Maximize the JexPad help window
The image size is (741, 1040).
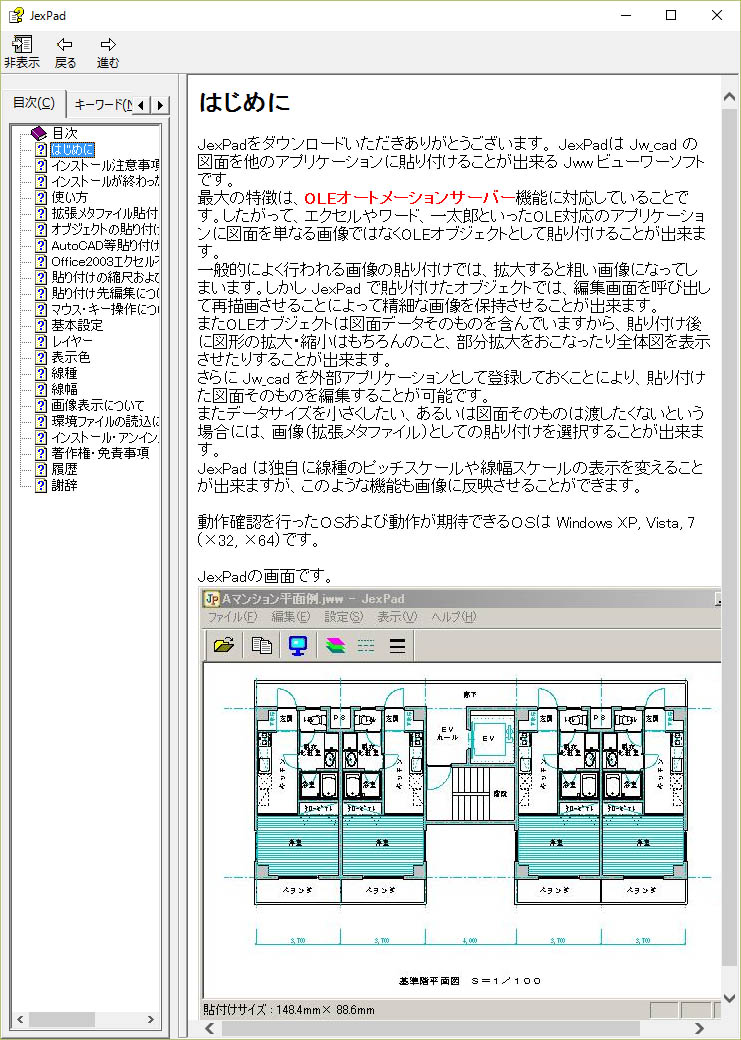671,15
